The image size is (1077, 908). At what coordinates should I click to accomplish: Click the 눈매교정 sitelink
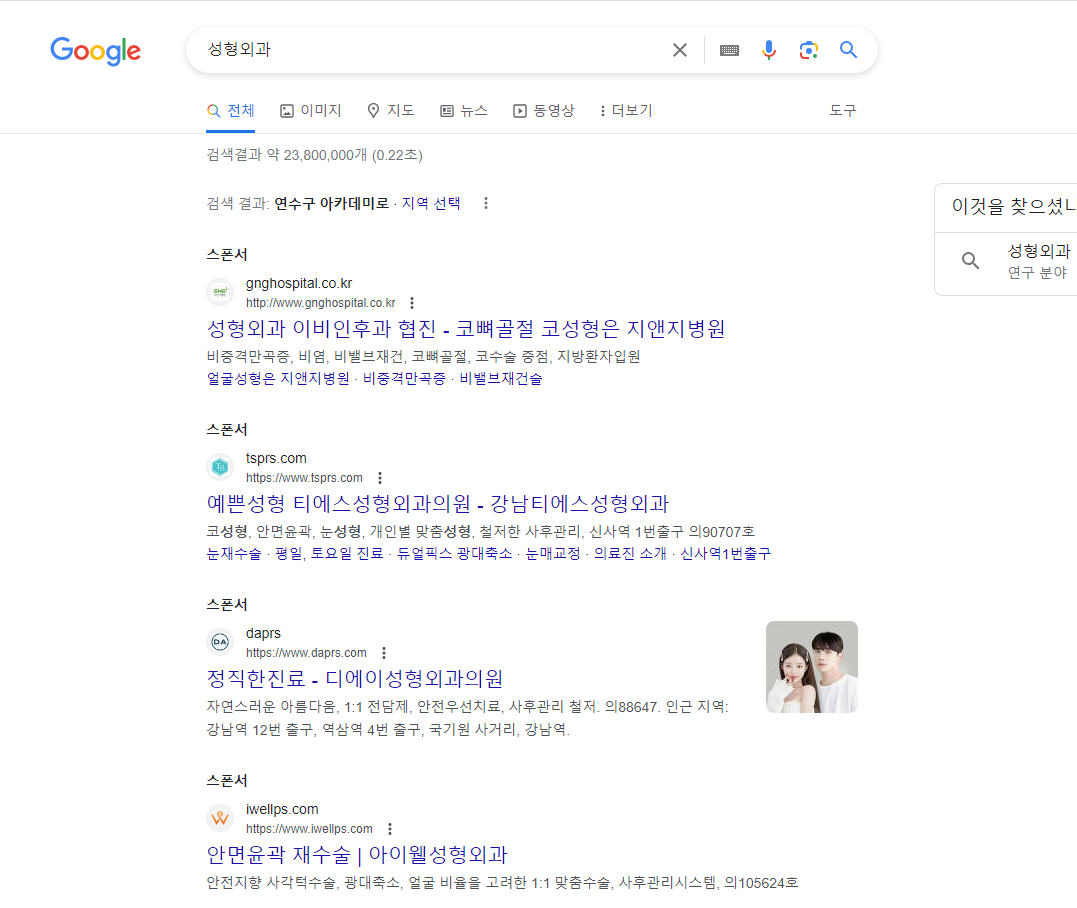point(552,554)
